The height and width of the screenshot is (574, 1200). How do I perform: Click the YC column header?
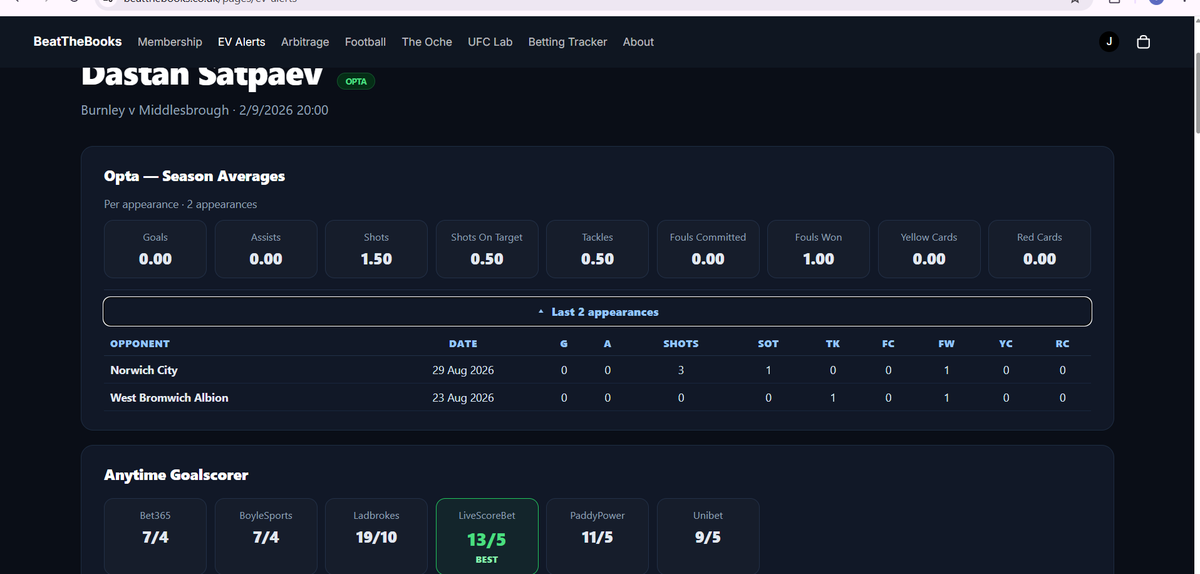tap(1006, 343)
